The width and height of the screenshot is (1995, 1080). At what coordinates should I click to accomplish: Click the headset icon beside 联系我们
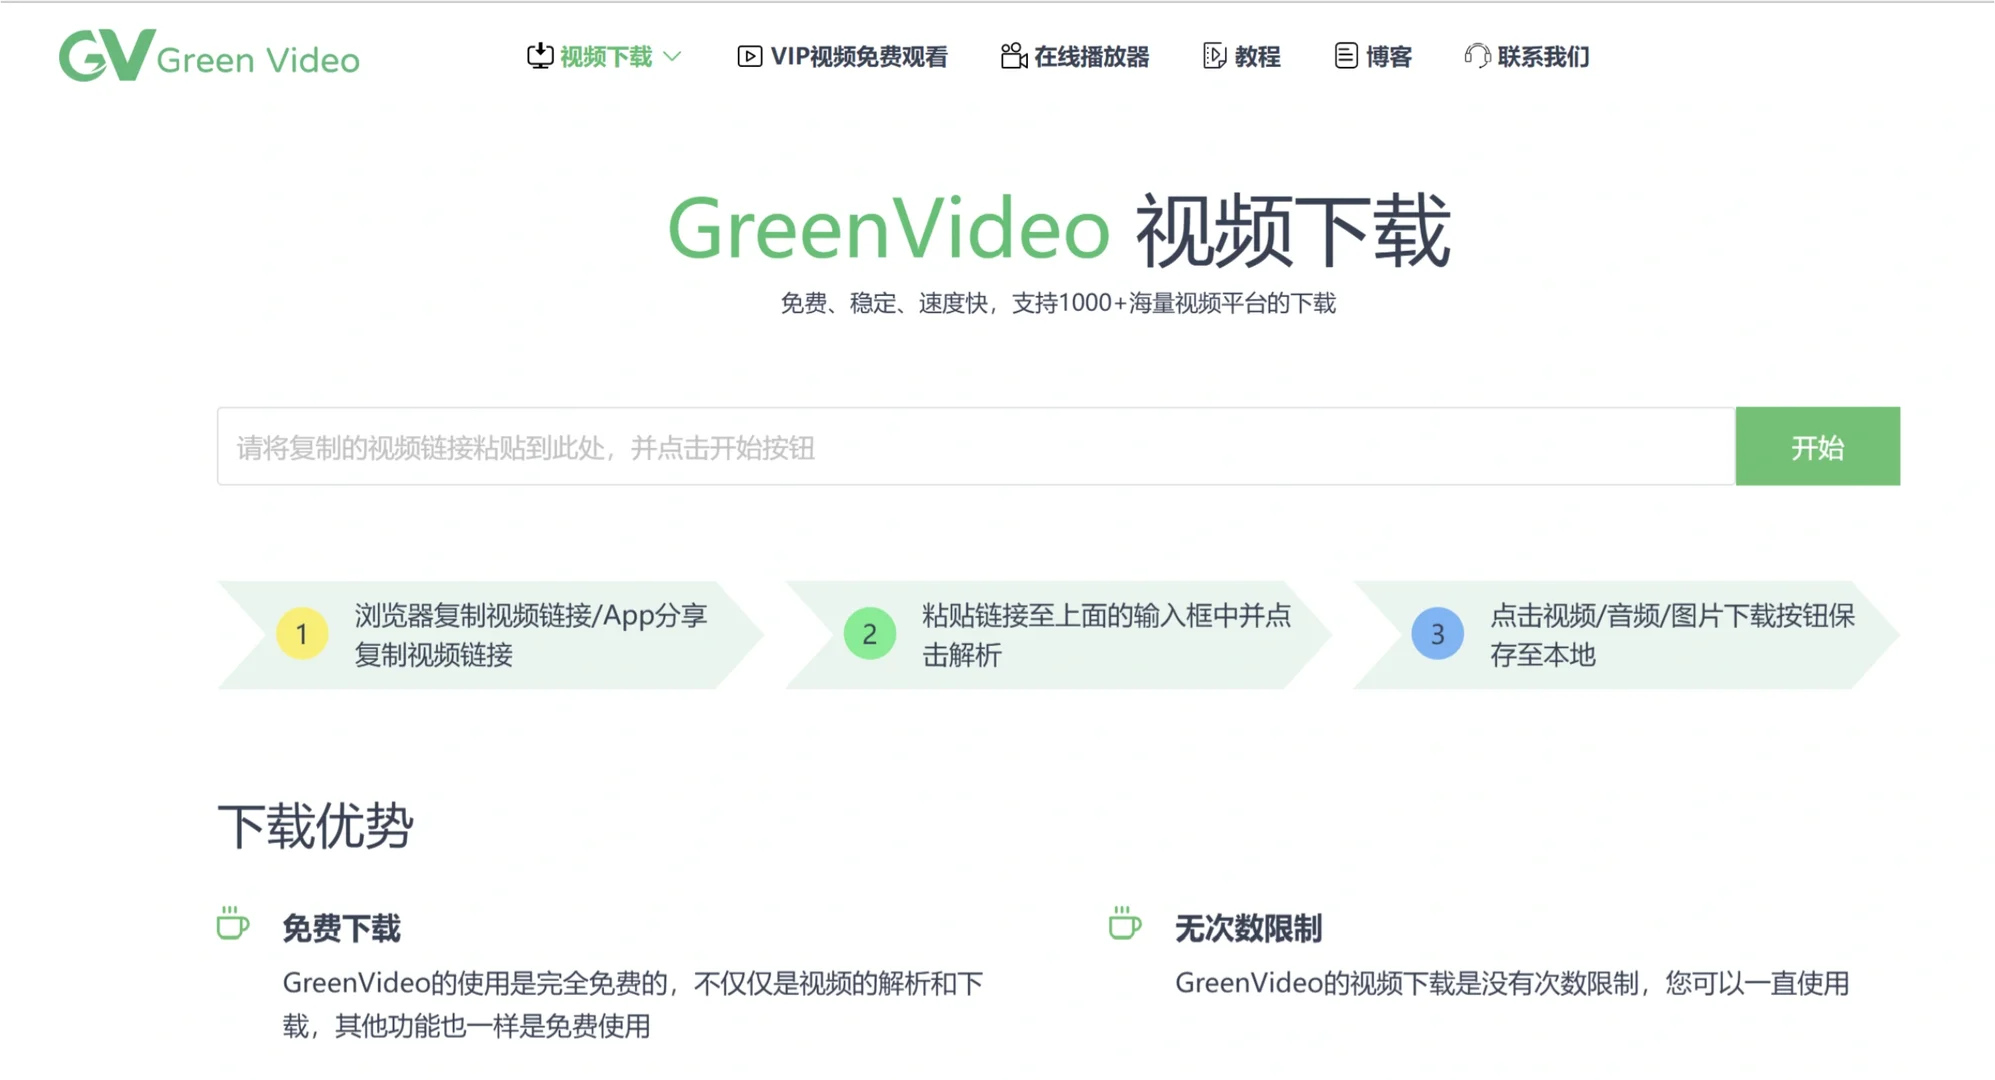coord(1478,56)
